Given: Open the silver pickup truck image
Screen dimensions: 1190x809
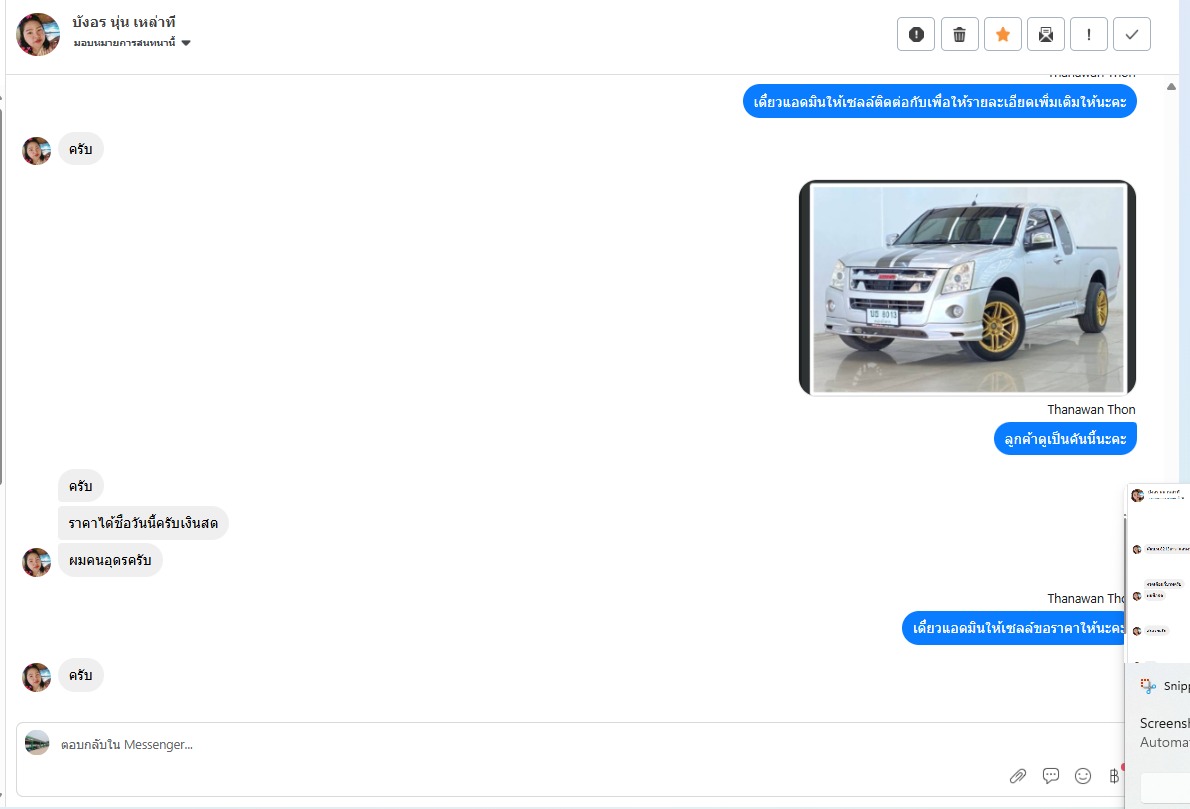Looking at the screenshot, I should coord(967,288).
